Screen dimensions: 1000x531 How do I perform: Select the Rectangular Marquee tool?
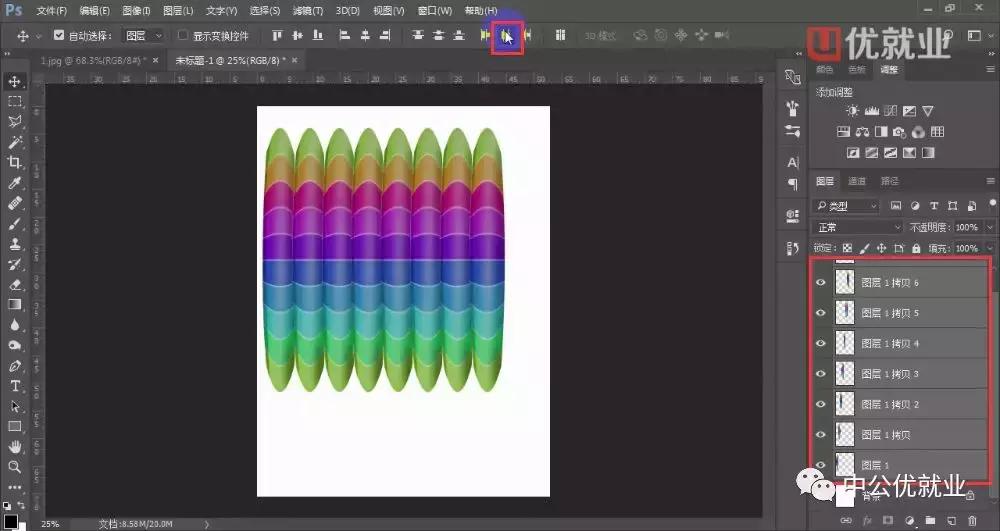click(15, 101)
